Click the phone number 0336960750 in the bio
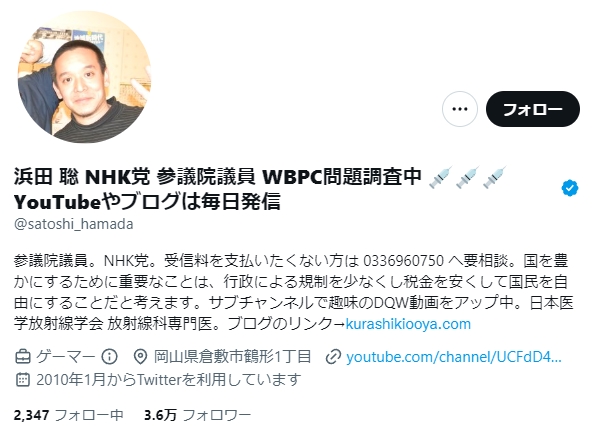Image resolution: width=595 pixels, height=426 pixels. tap(403, 261)
